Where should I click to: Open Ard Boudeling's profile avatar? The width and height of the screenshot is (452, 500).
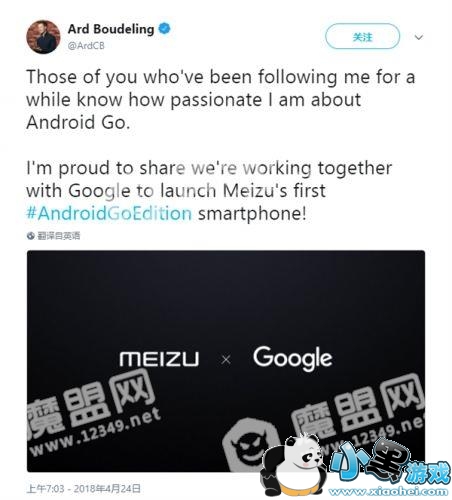tap(43, 37)
